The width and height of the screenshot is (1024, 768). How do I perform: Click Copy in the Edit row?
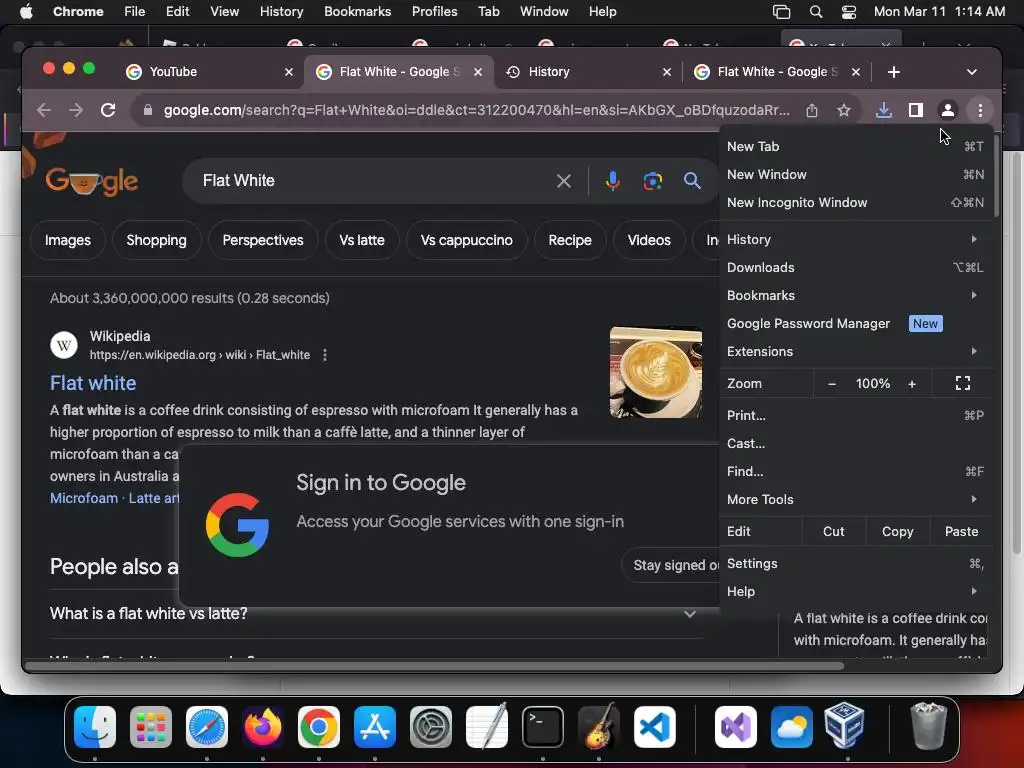click(897, 532)
